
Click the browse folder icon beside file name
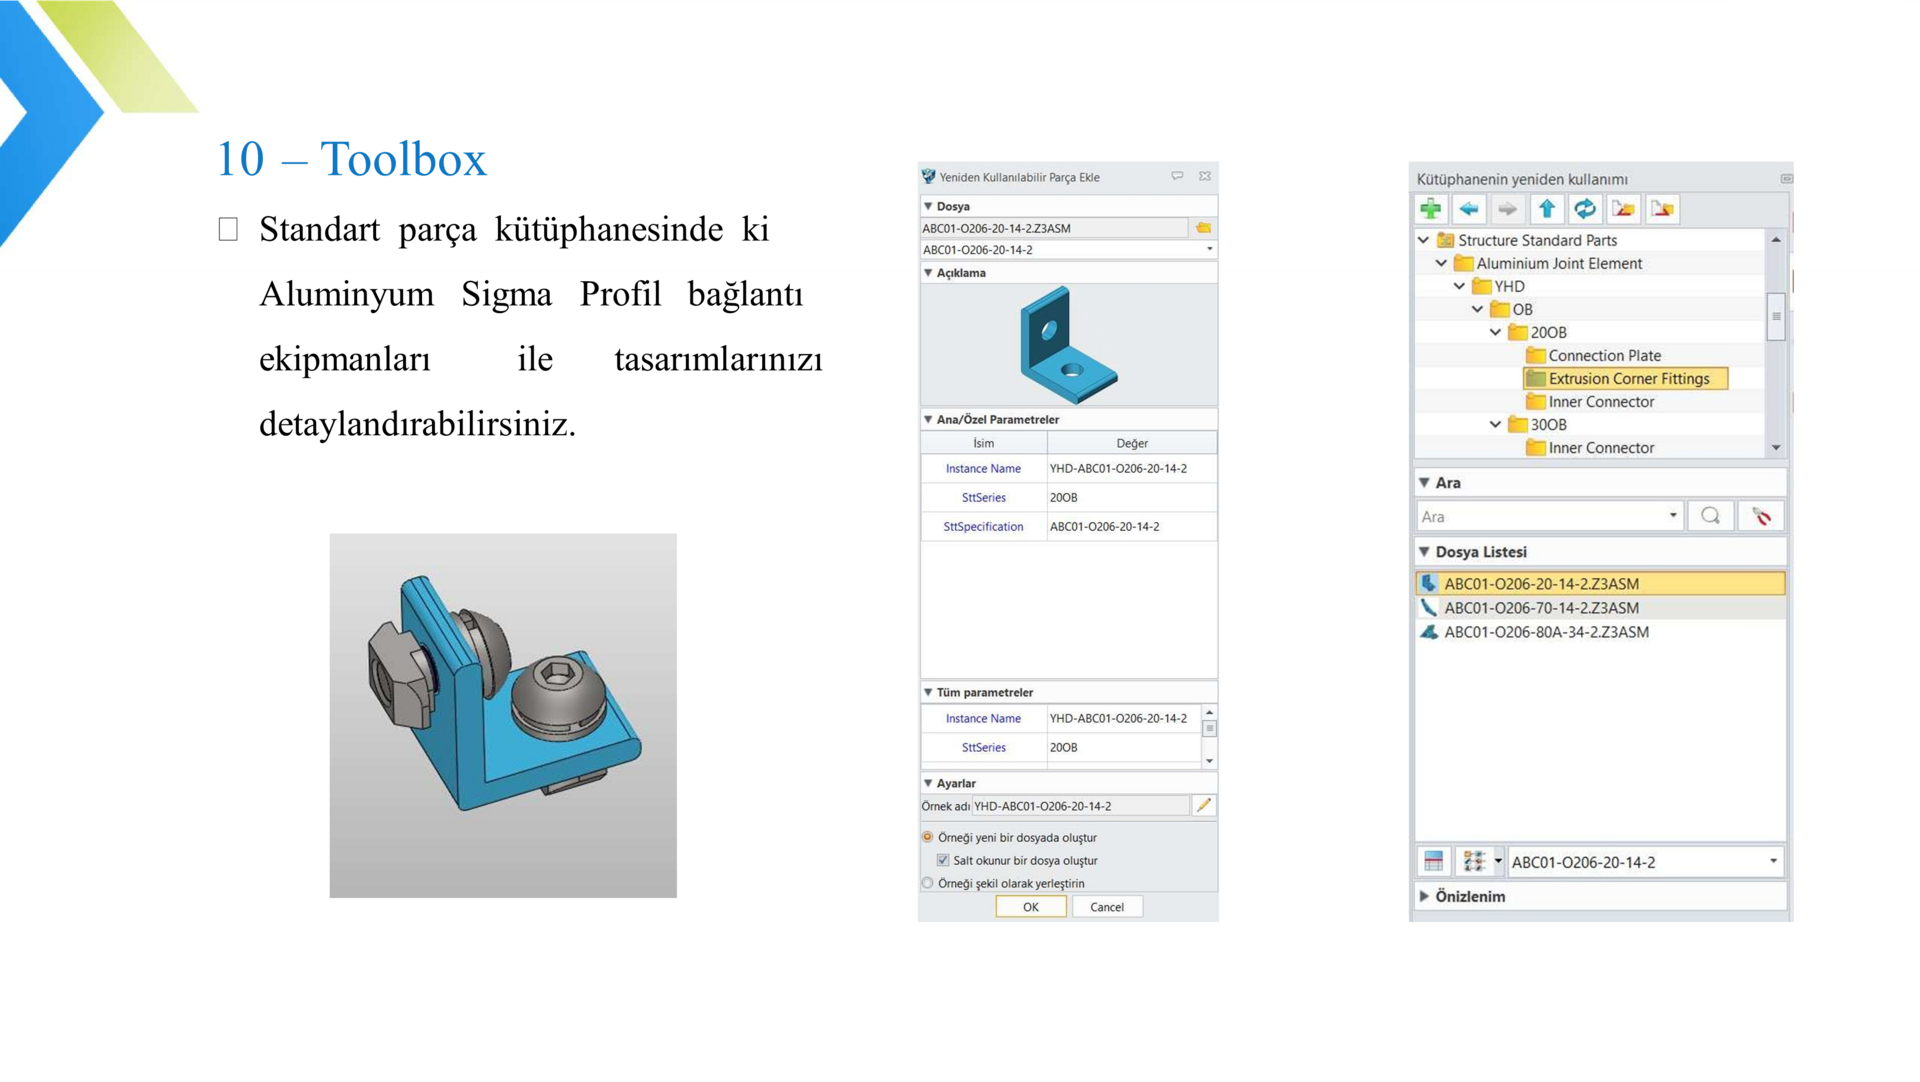[x=1203, y=228]
